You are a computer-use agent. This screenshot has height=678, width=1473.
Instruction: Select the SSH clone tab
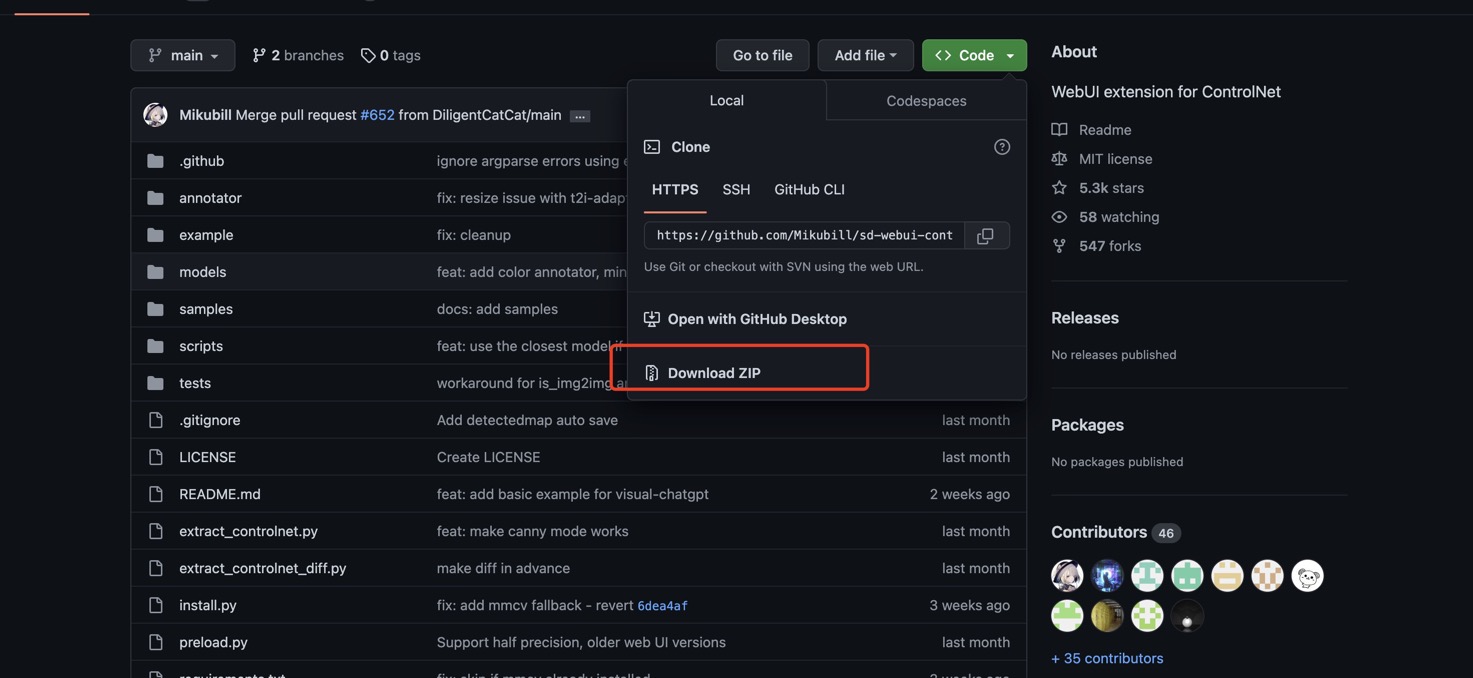pos(736,189)
